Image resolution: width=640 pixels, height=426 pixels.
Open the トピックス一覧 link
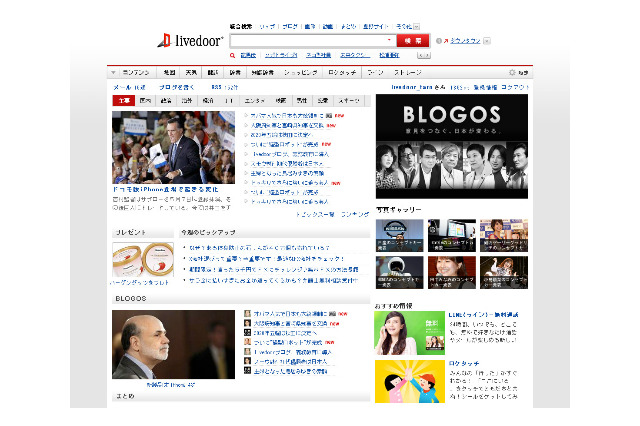click(315, 214)
